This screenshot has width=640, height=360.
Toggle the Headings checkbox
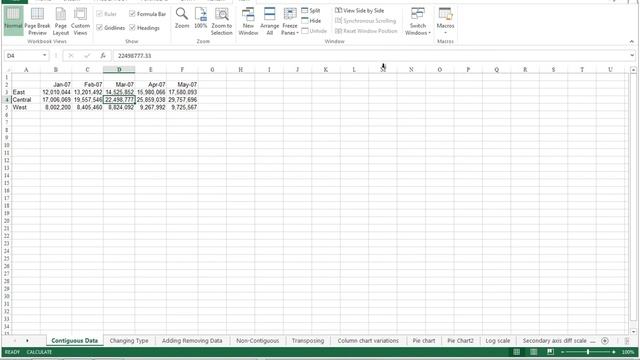(x=144, y=28)
